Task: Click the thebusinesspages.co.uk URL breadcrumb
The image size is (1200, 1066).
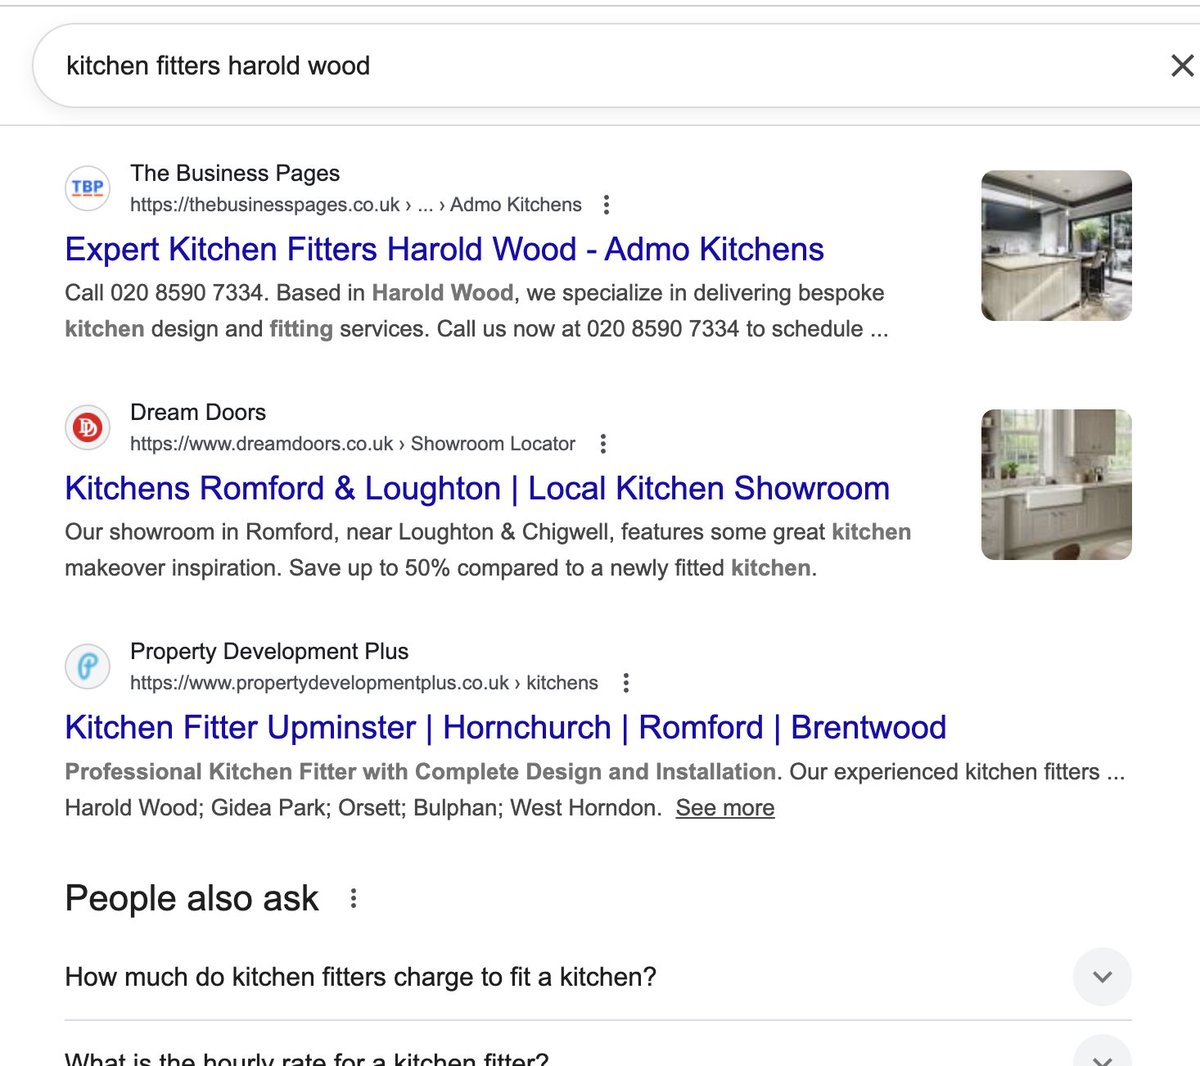Action: coord(356,205)
